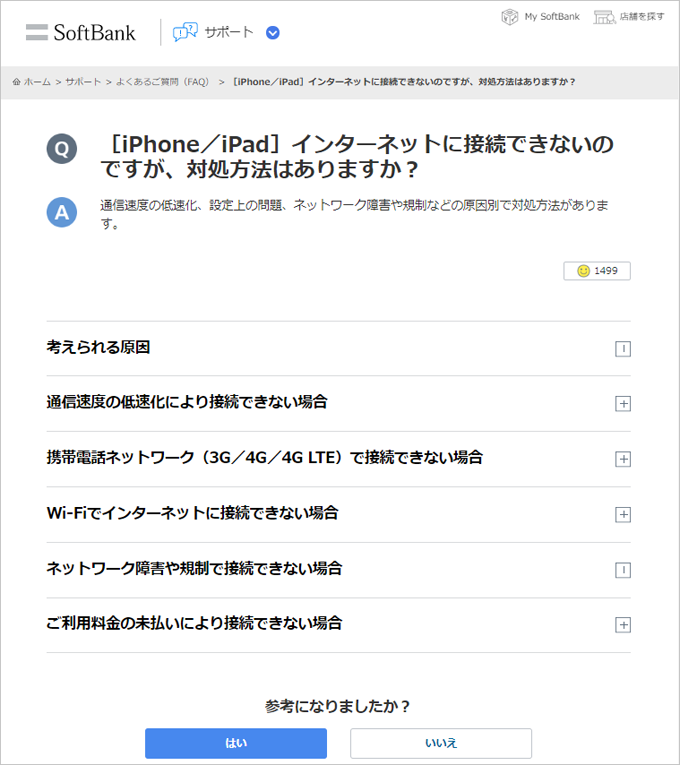Expand ご利用料金の未払い section
680x765 pixels.
(x=623, y=625)
